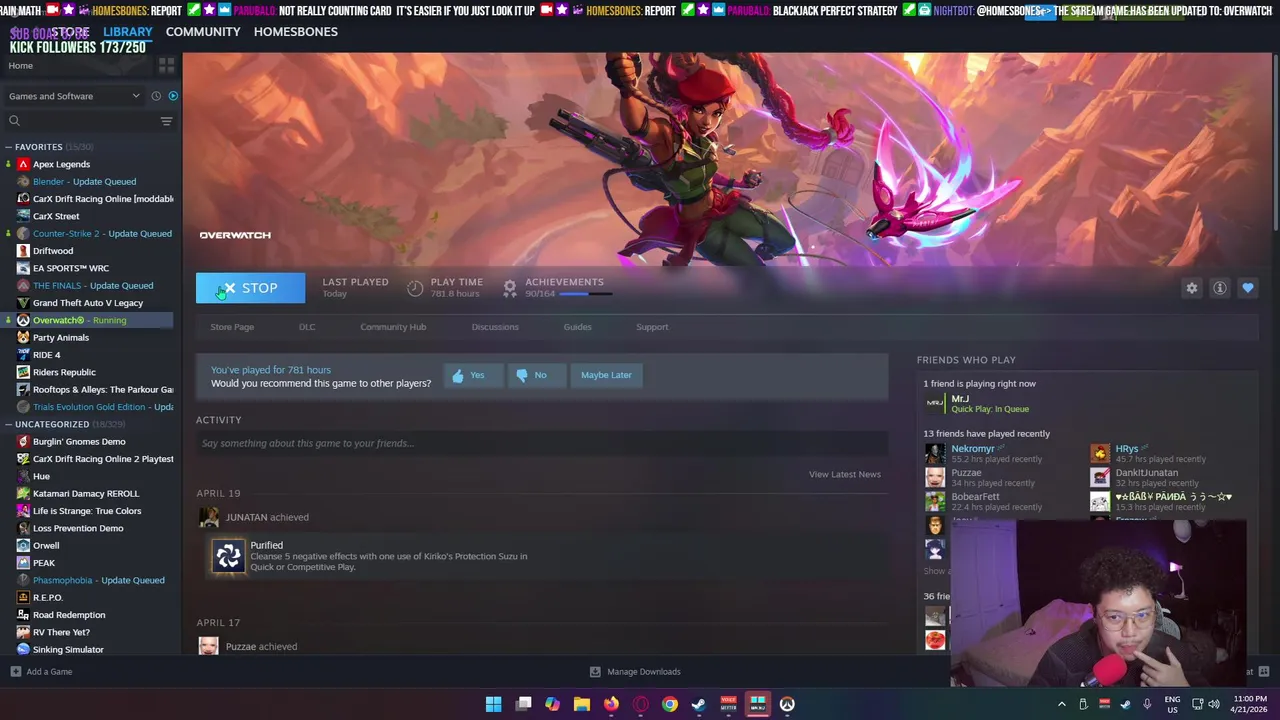Select Overwatch running entry in sidebar
1280x720 pixels.
(x=87, y=320)
